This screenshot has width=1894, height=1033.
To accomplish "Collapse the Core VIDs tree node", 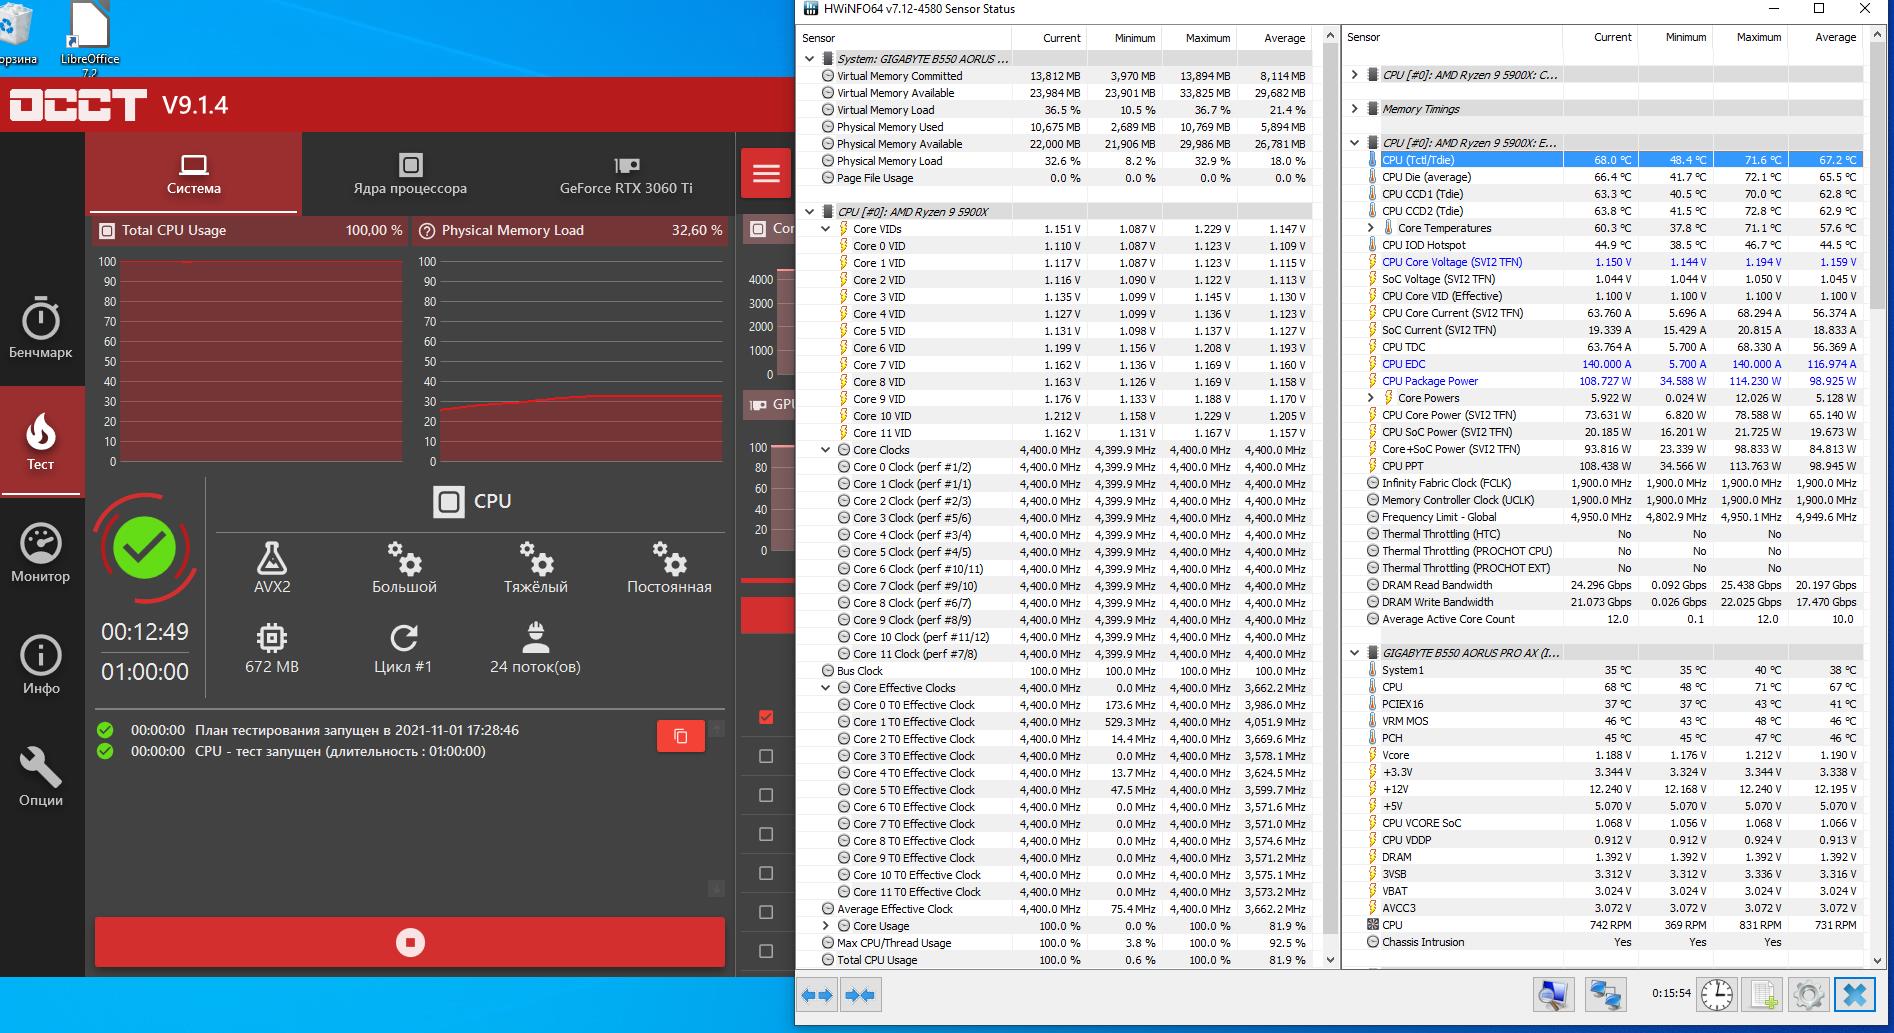I will (x=826, y=229).
